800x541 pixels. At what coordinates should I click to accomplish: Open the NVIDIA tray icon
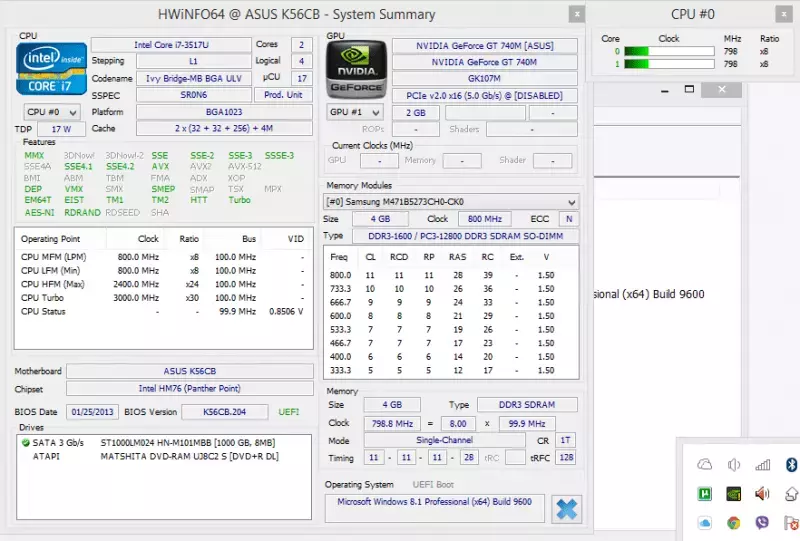(734, 494)
